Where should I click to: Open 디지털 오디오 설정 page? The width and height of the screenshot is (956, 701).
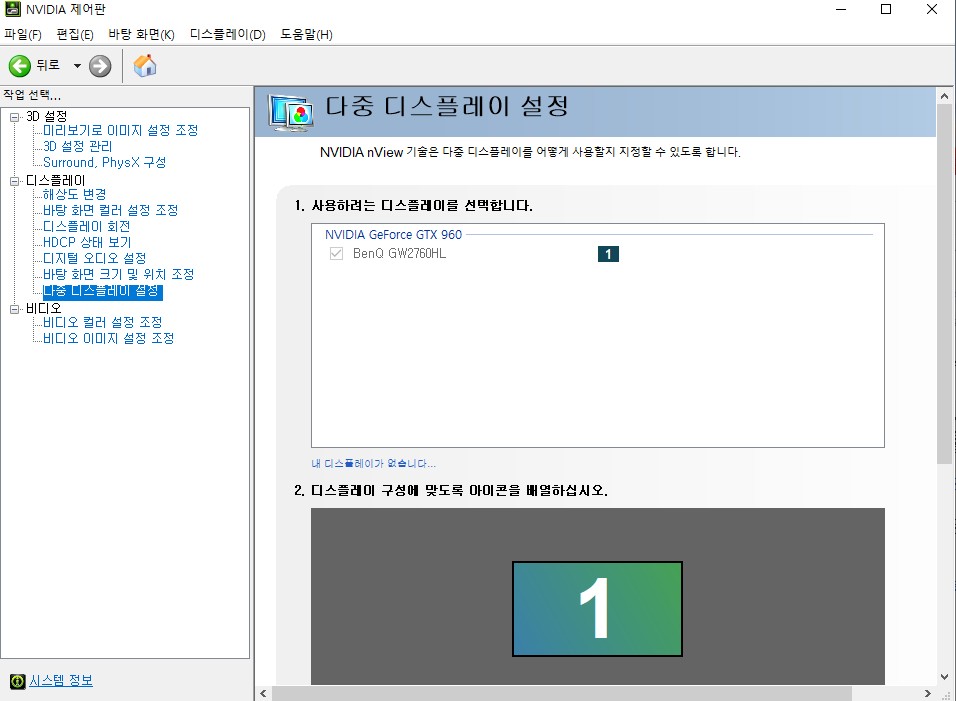click(x=95, y=258)
